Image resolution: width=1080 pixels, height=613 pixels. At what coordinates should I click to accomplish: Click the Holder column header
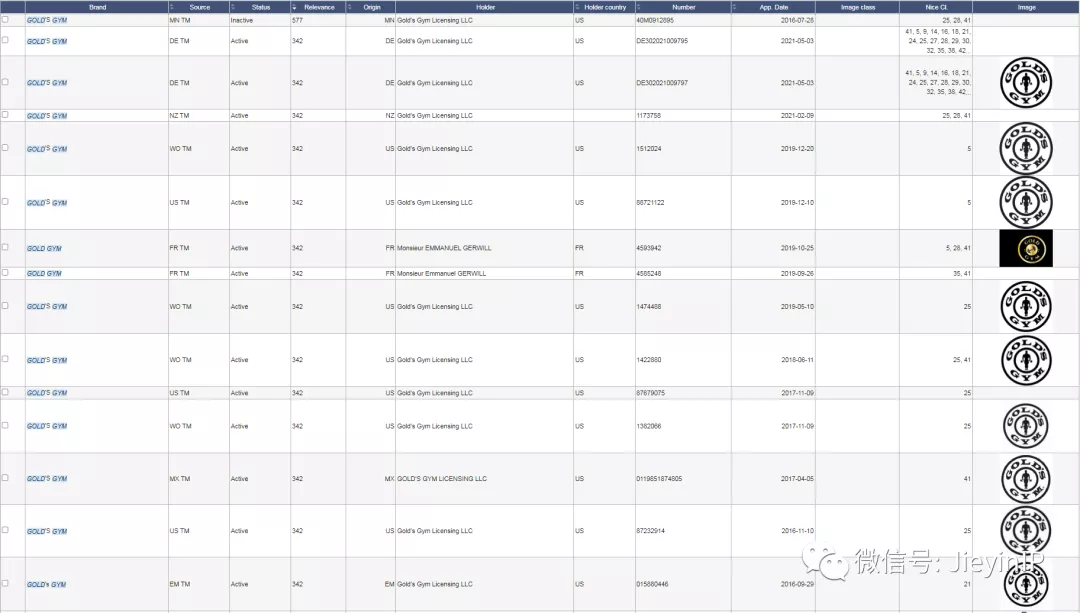pyautogui.click(x=485, y=7)
